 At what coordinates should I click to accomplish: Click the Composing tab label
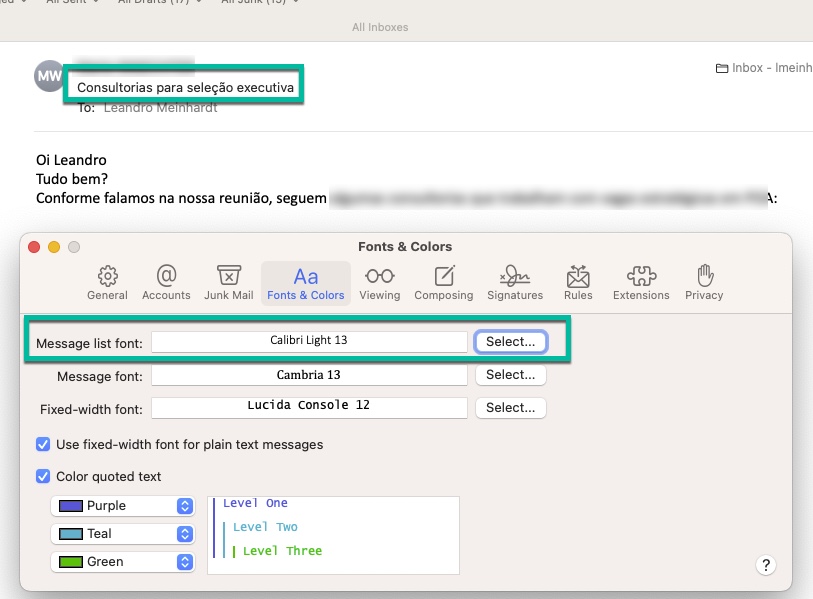(444, 295)
